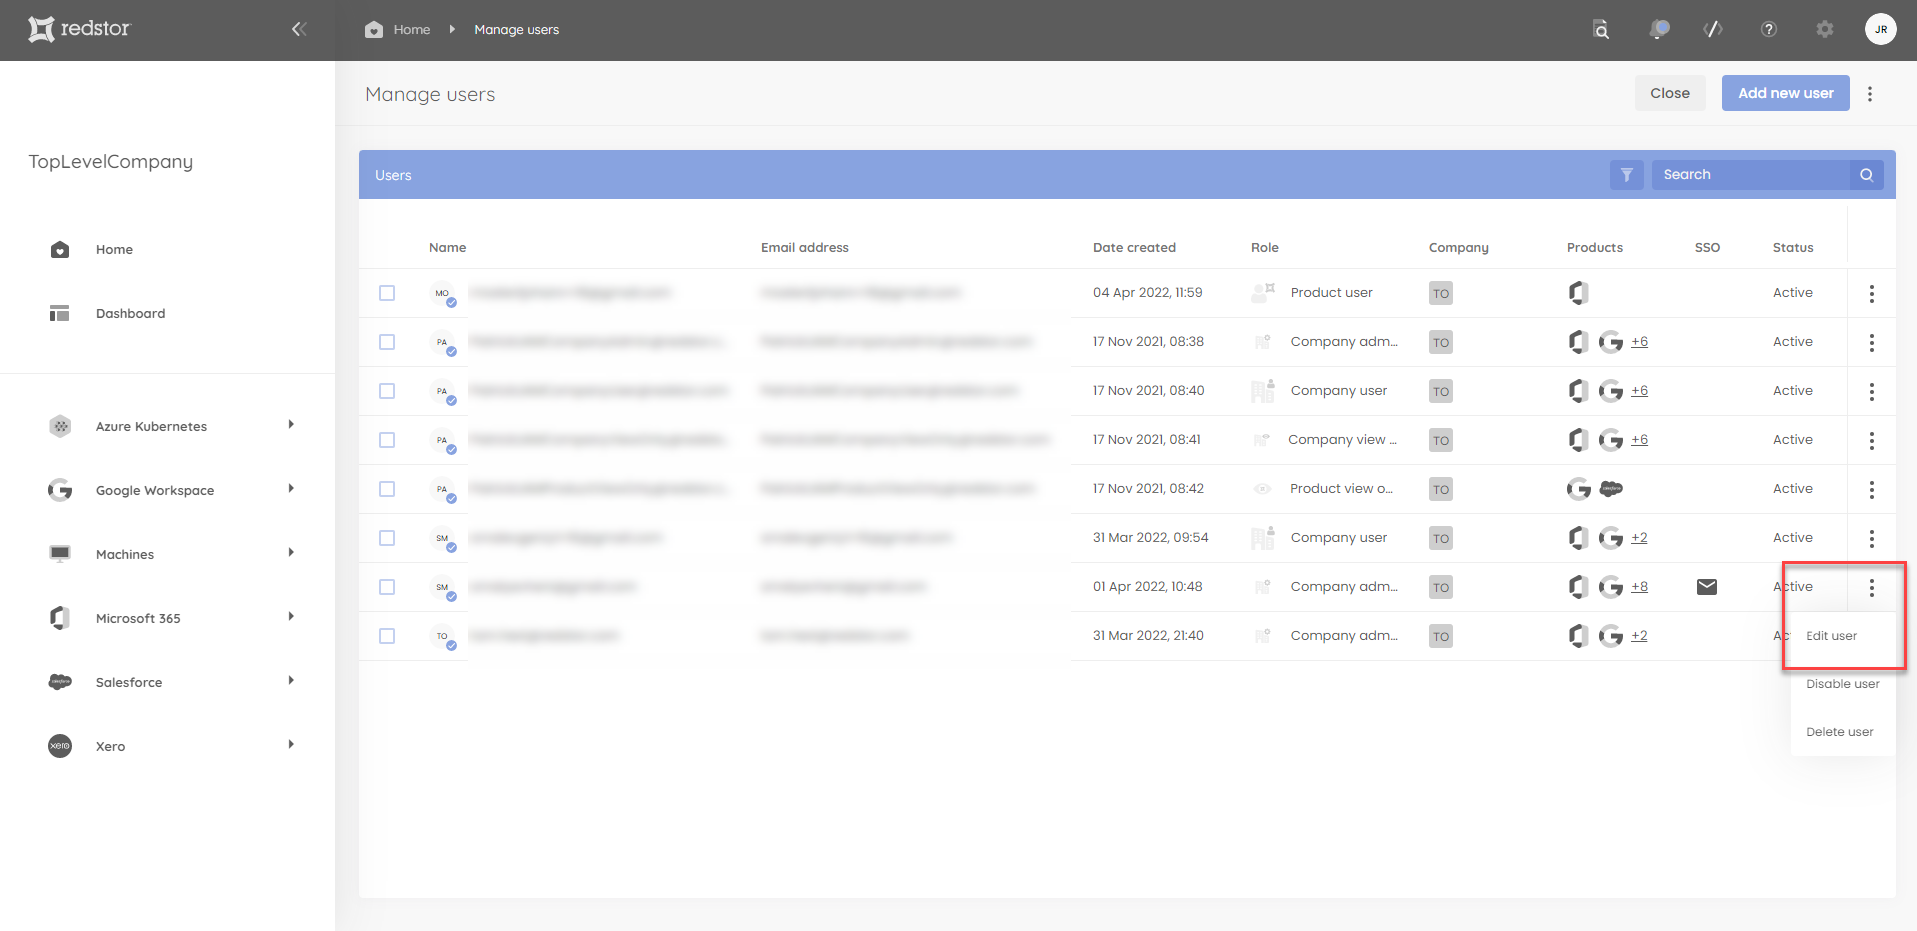Viewport: 1917px width, 931px height.
Task: Click the Google product icon in the 17 Nov 2021, 08:38 row
Action: click(1610, 342)
